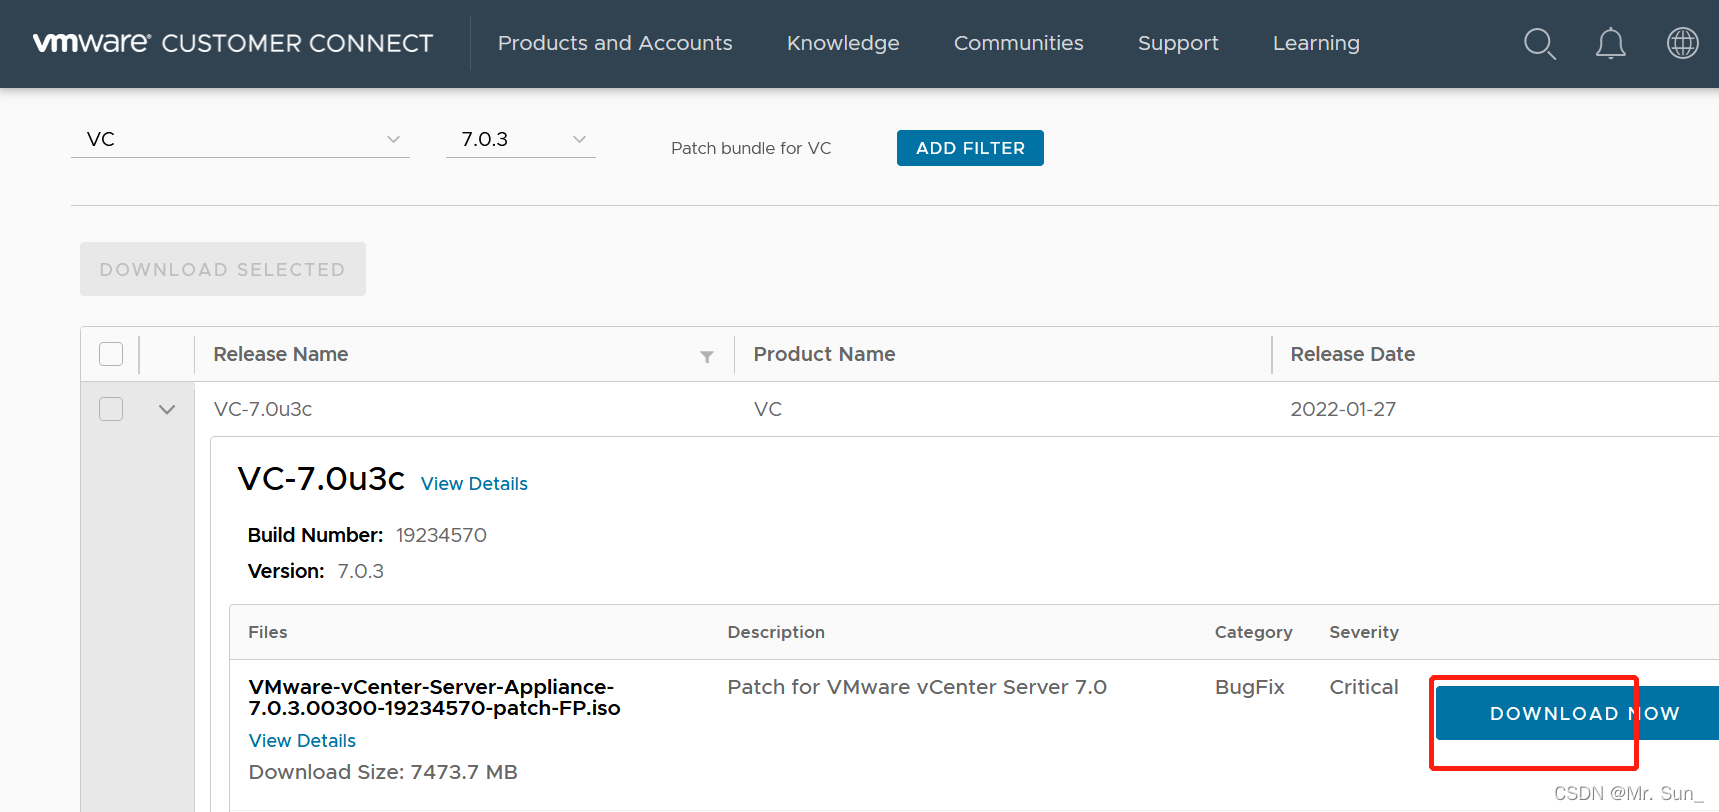The image size is (1719, 812).
Task: Click the Release Date column header
Action: coord(1352,354)
